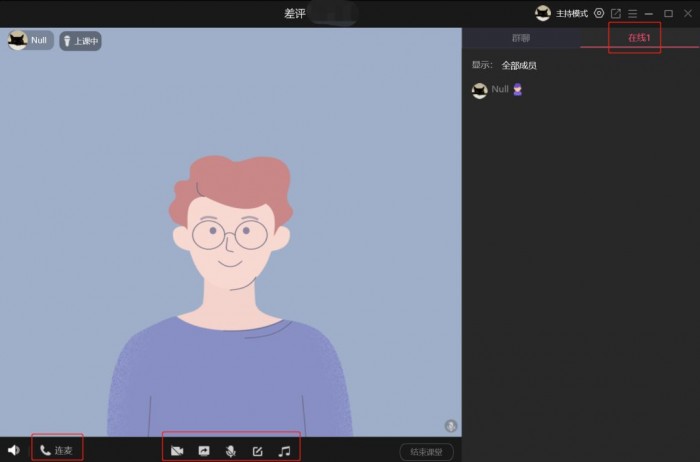Toggle the mic indicator on video
Image resolution: width=700 pixels, height=462 pixels.
(451, 426)
